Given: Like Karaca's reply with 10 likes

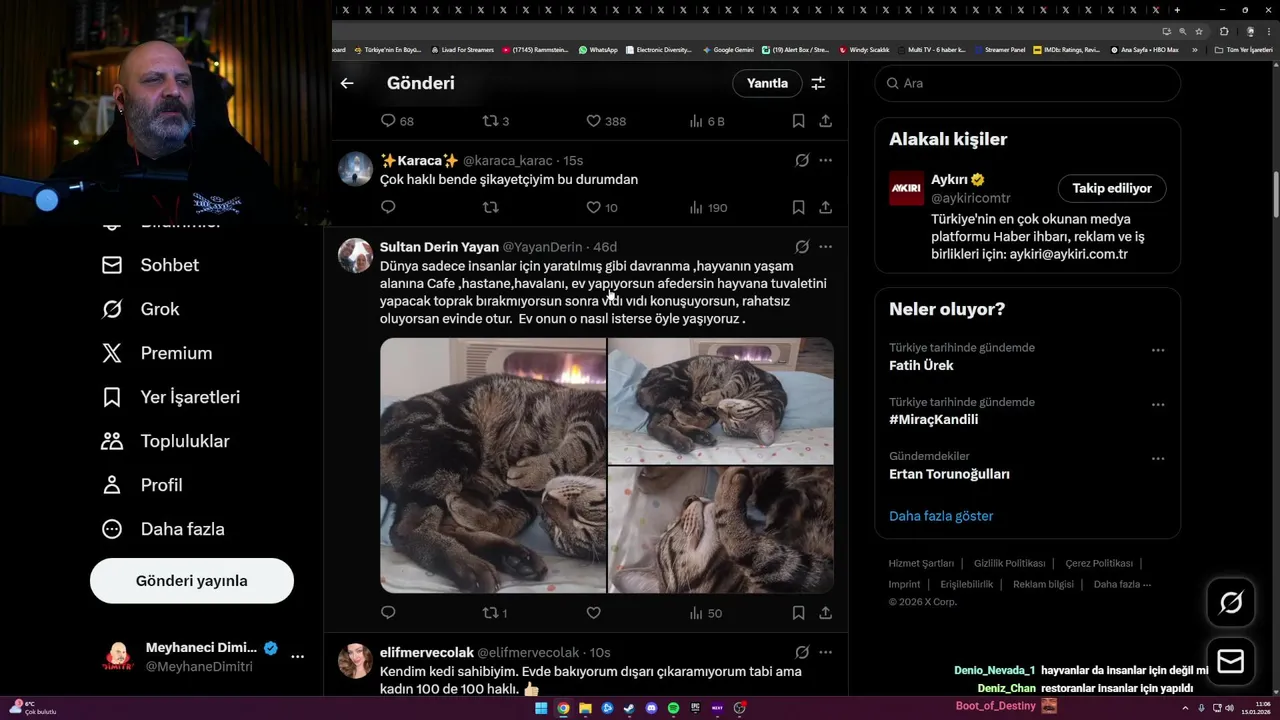Looking at the screenshot, I should (602, 207).
